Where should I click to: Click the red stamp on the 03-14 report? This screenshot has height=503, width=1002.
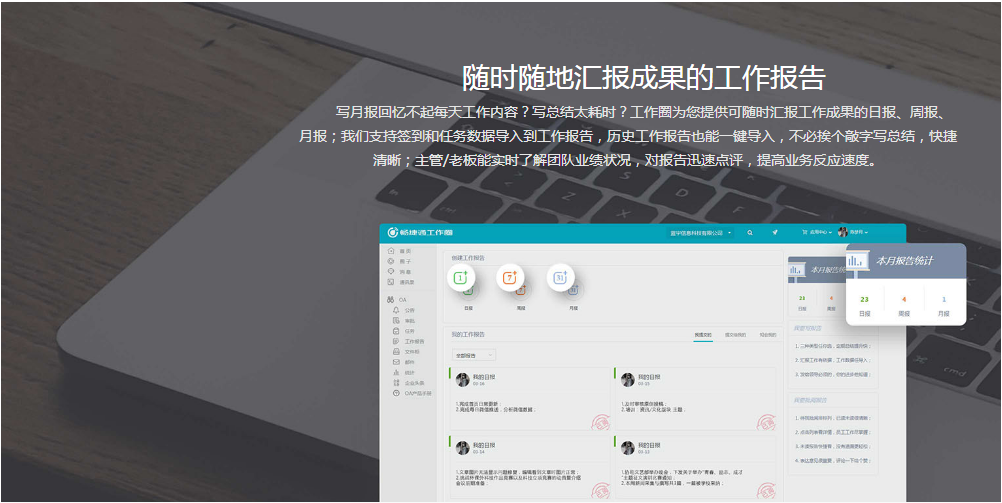[601, 490]
